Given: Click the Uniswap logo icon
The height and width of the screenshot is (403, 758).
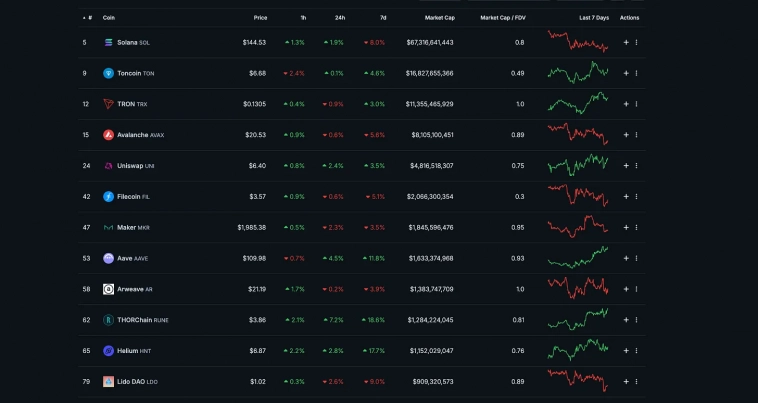Looking at the screenshot, I should click(x=108, y=166).
